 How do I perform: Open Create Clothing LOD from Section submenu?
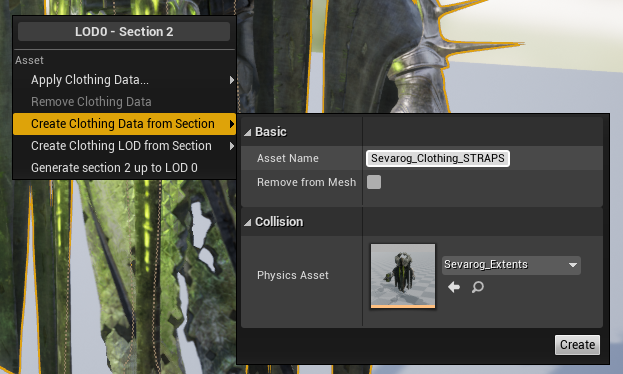pyautogui.click(x=124, y=146)
